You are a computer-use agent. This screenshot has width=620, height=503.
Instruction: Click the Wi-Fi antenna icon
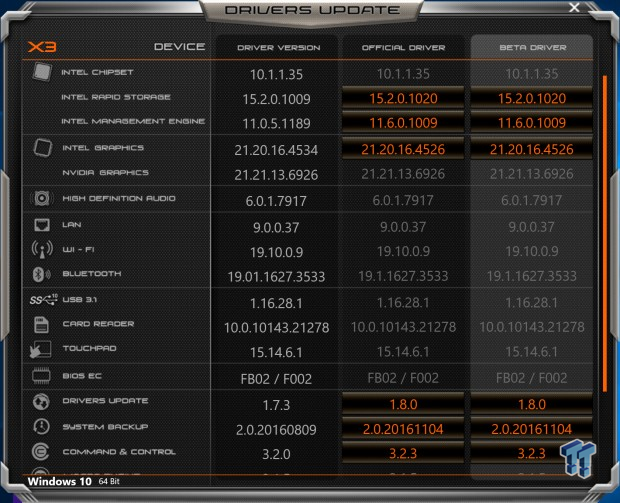click(x=42, y=250)
